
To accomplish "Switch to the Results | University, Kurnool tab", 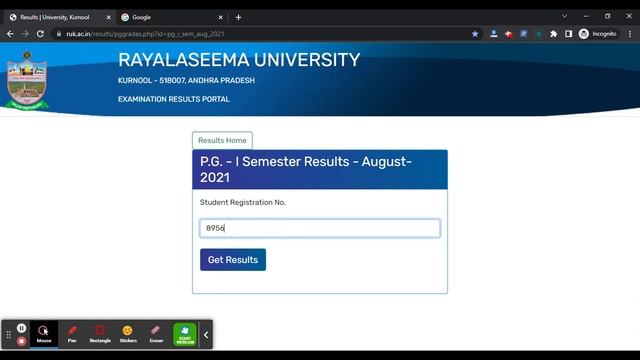I will 59,18.
